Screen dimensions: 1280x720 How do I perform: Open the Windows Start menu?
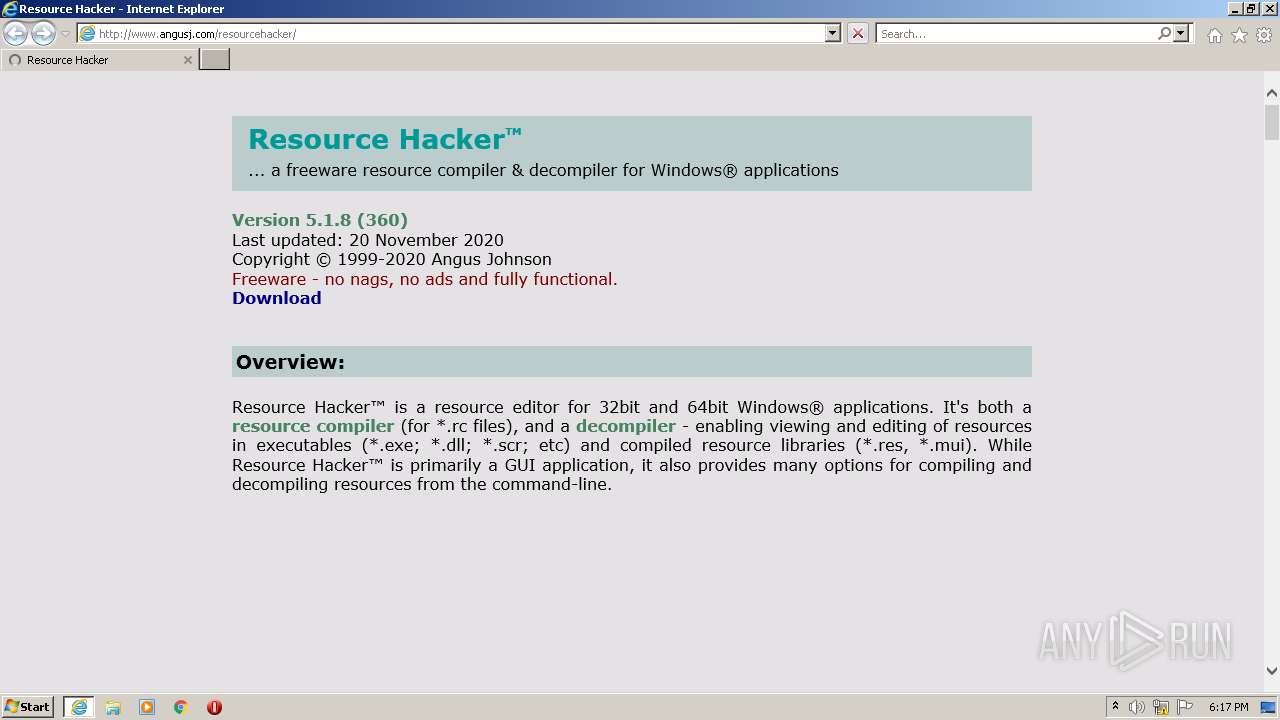[28, 707]
